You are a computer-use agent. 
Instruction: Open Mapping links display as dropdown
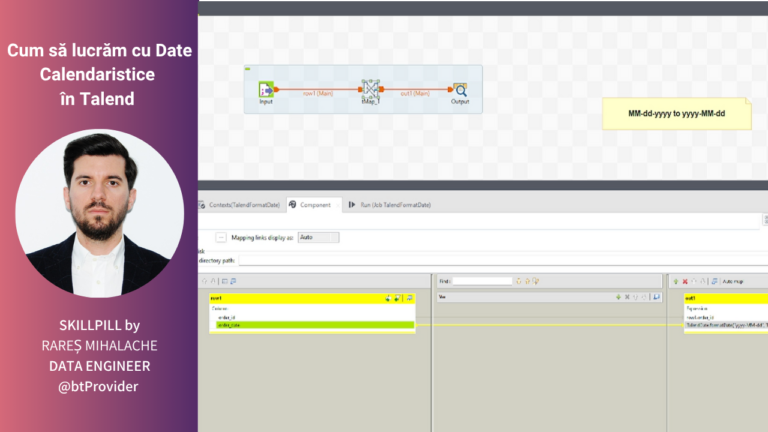click(x=318, y=238)
